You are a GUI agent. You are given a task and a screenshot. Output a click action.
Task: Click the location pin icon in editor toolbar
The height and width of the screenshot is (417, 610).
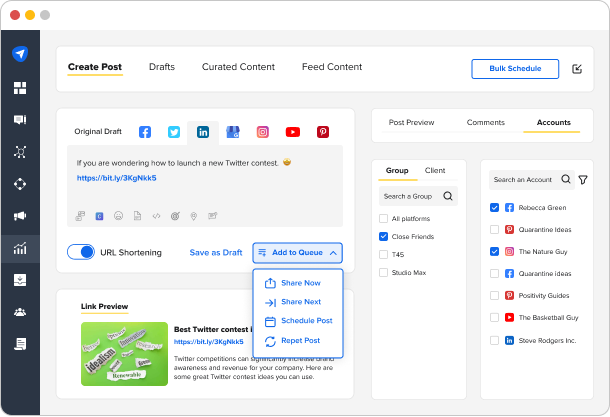[193, 216]
